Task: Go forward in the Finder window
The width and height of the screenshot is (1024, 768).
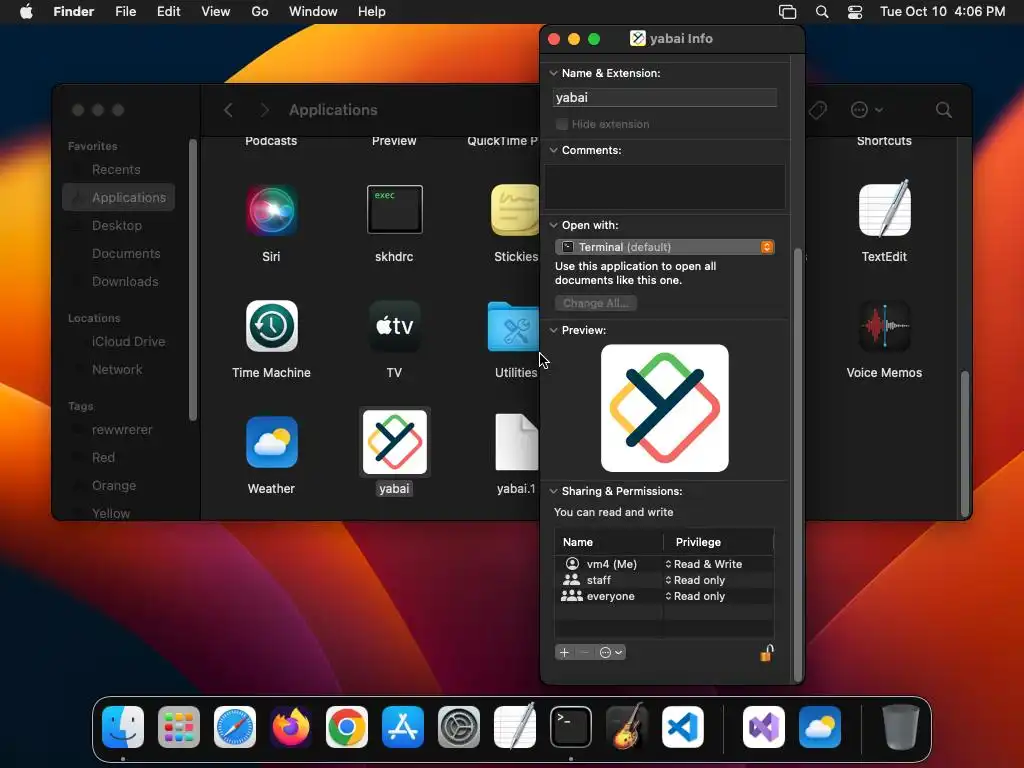Action: (x=264, y=110)
